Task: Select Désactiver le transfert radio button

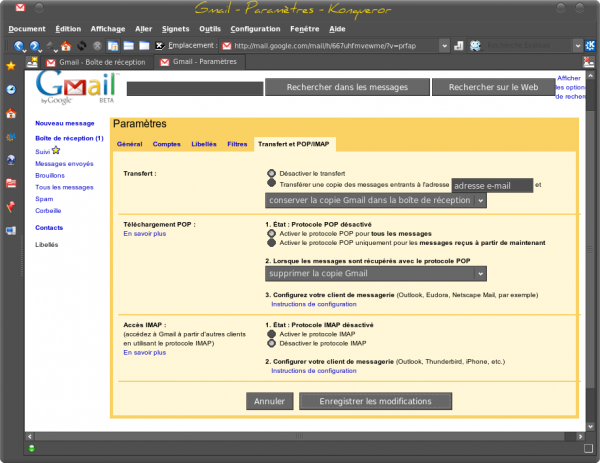Action: click(x=271, y=173)
